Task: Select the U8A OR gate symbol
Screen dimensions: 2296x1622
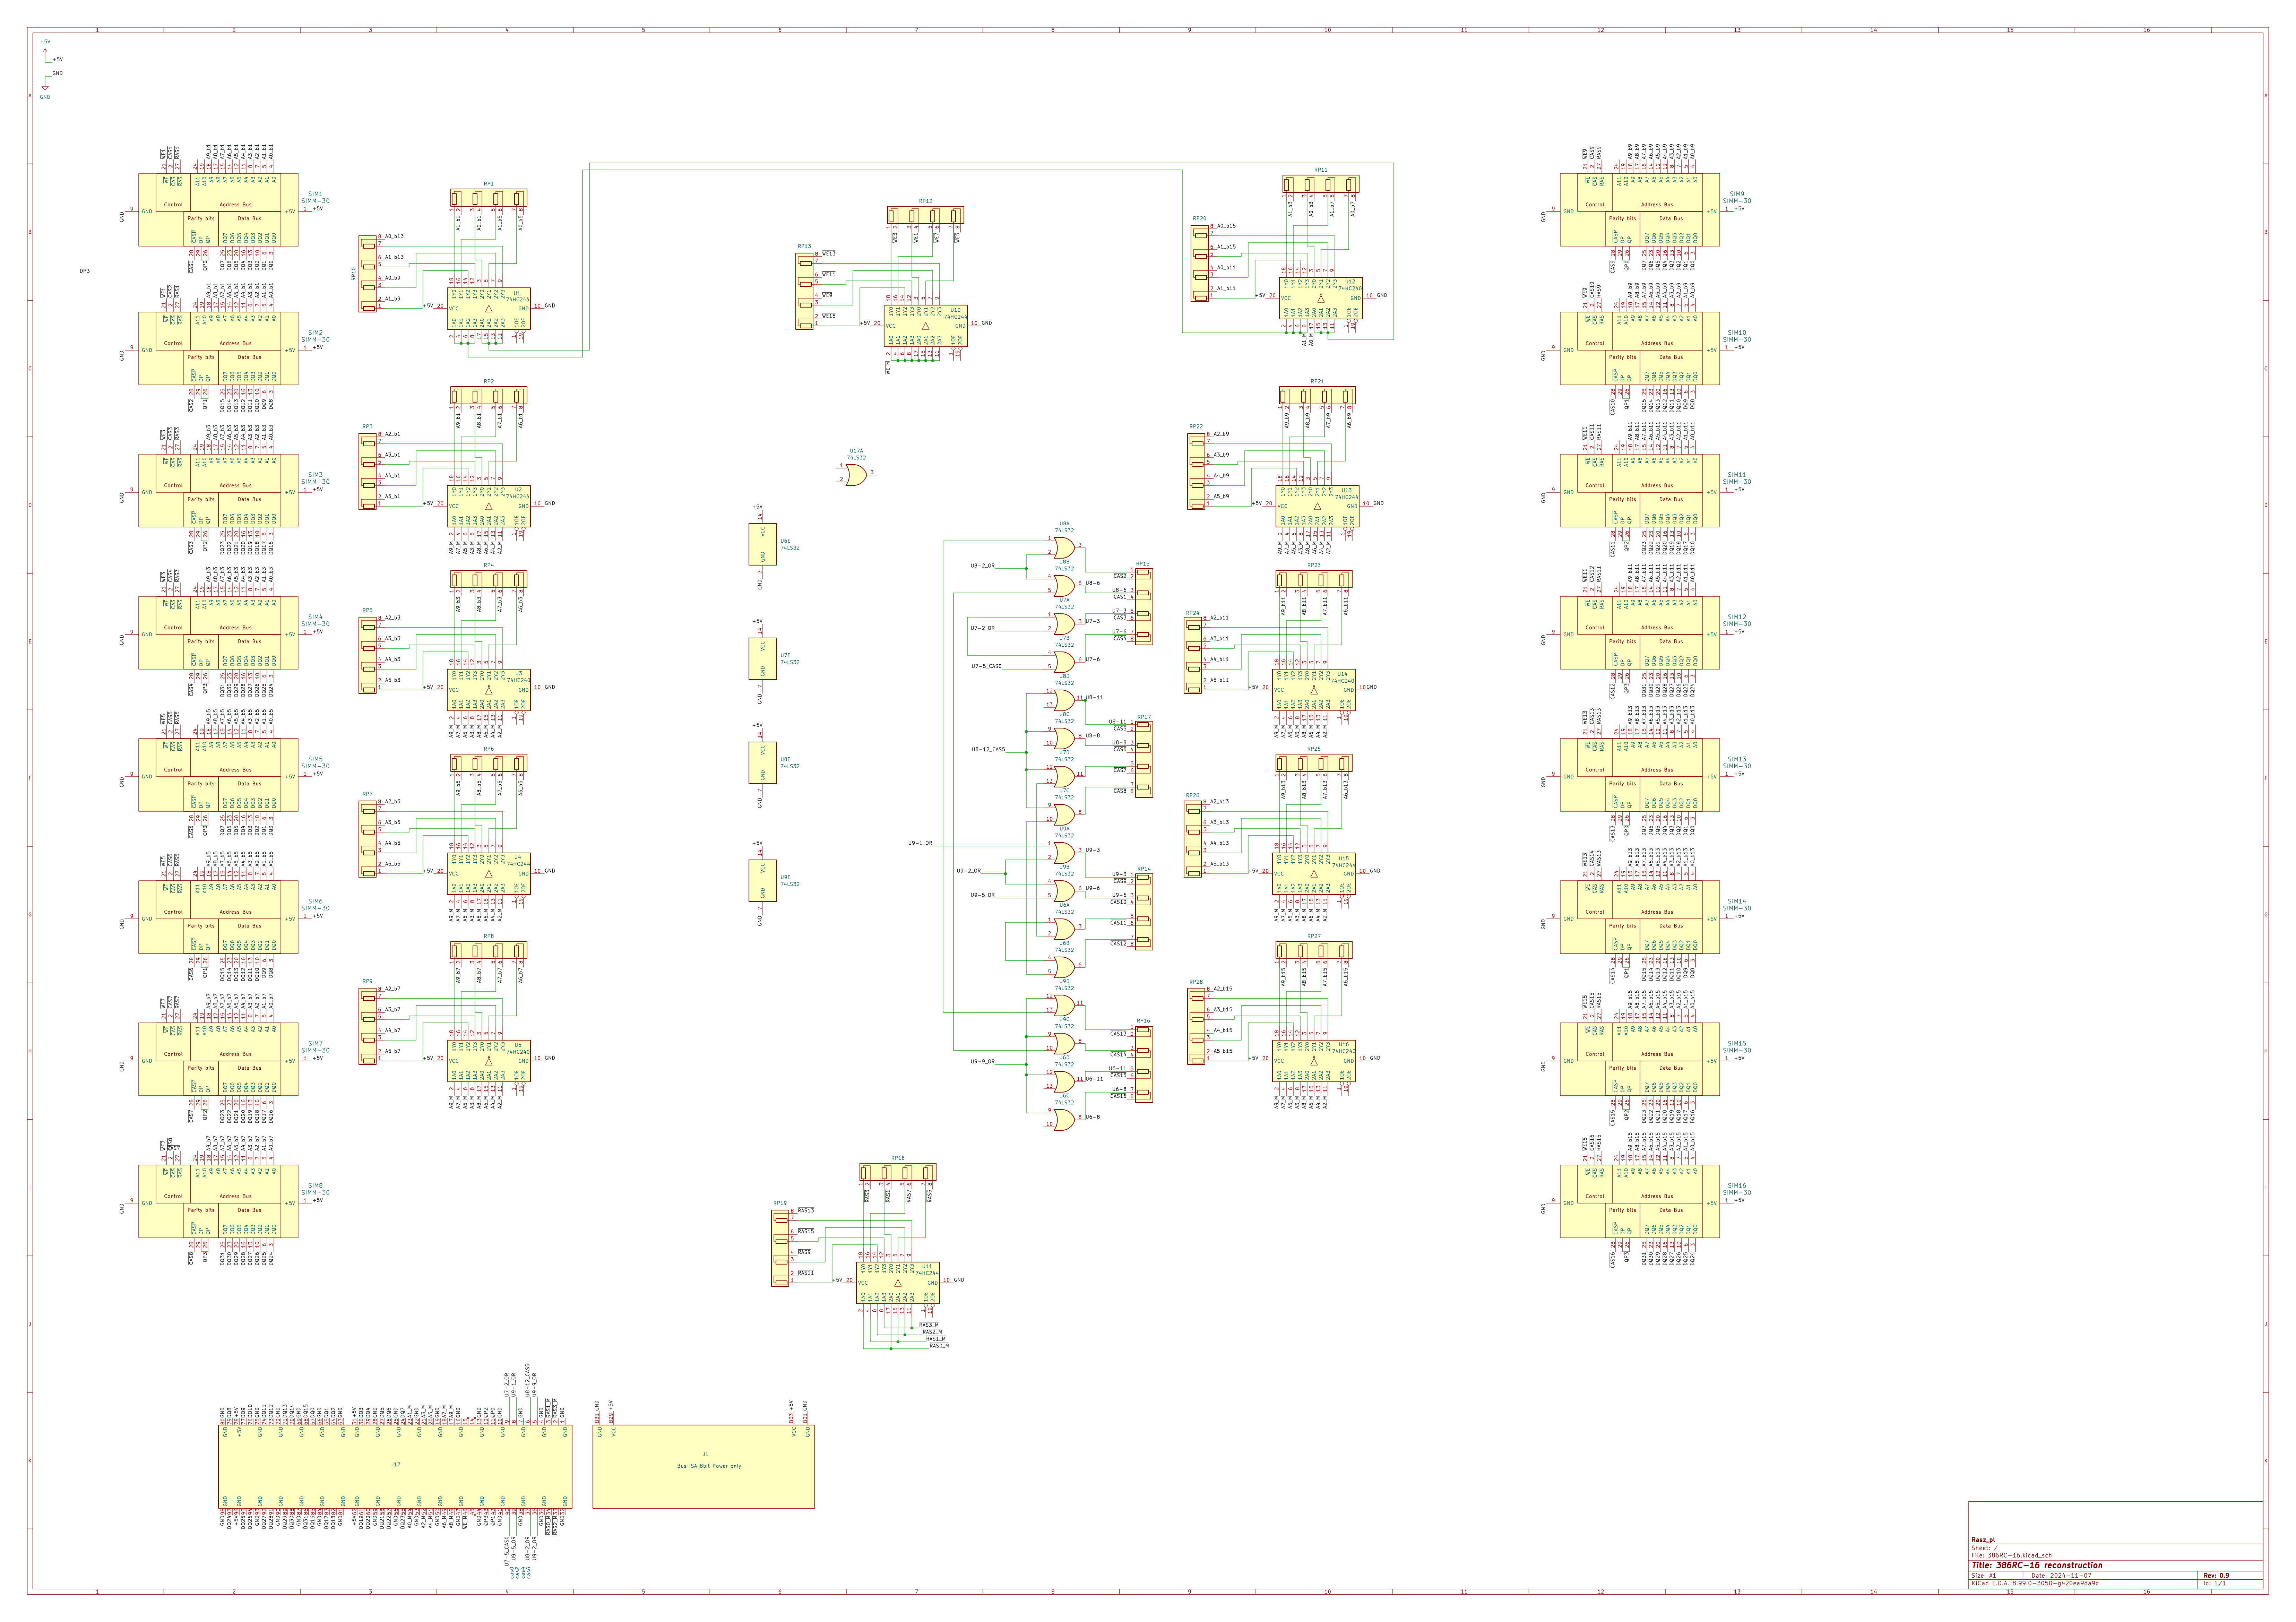Action: coord(1064,547)
